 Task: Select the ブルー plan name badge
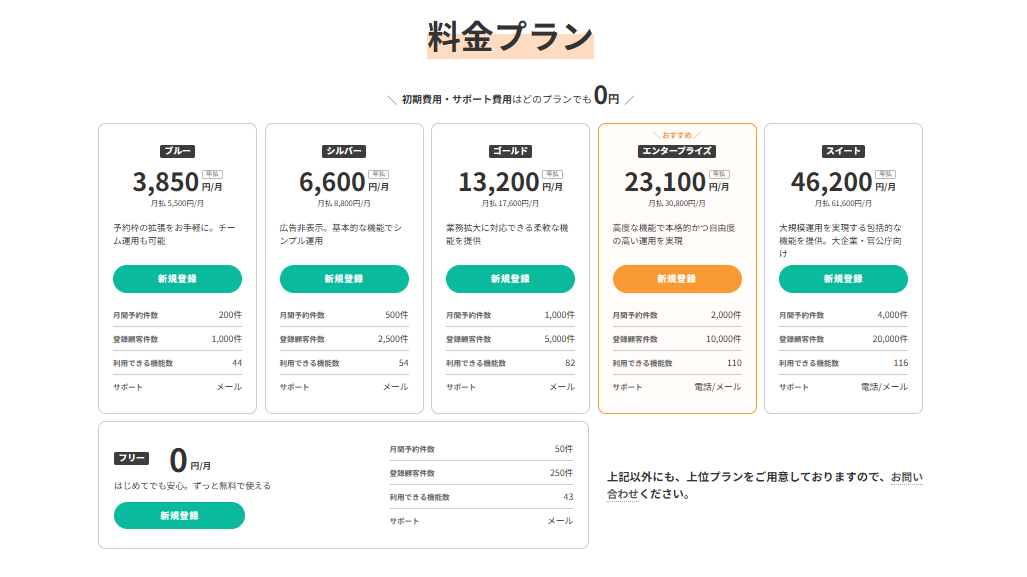[x=177, y=152]
